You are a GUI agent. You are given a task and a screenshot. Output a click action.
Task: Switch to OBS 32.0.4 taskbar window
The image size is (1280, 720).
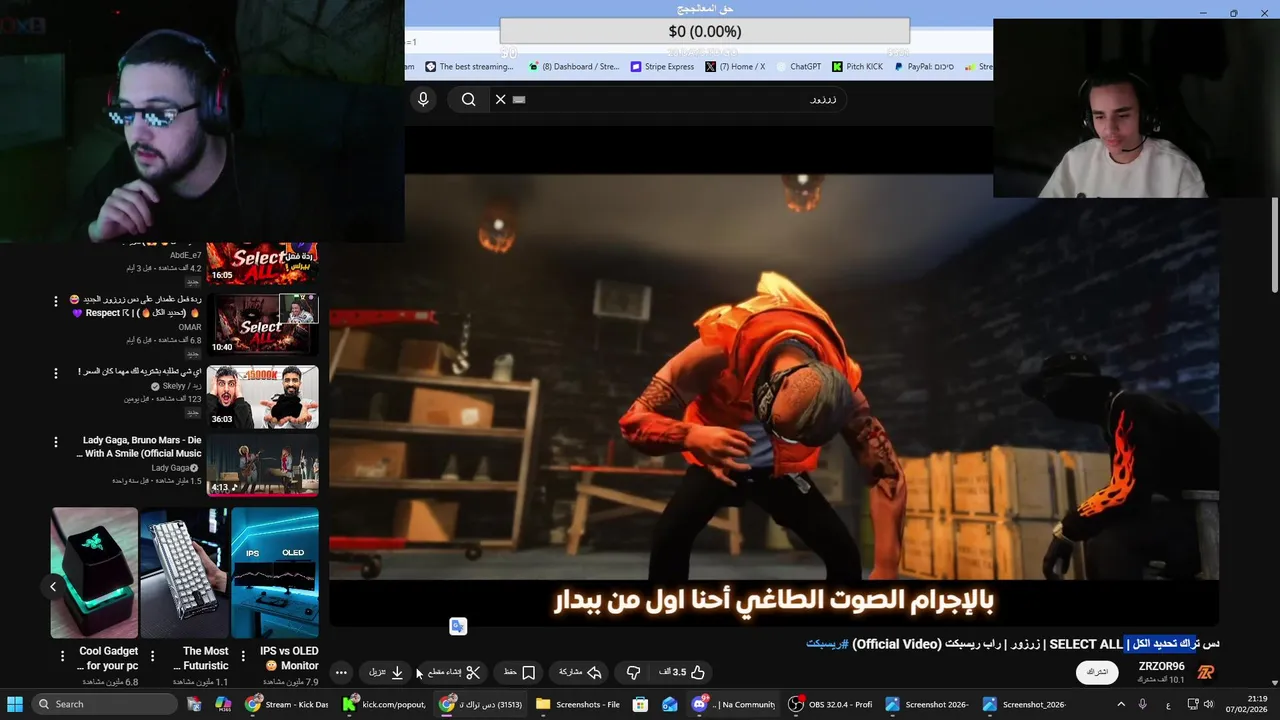coord(830,704)
